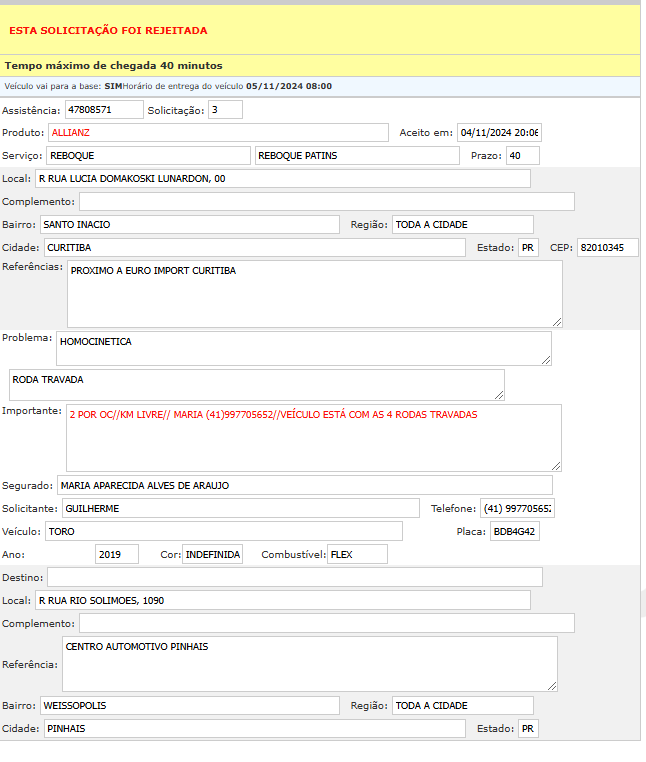Click the destination Cidade field PINHAIS
Screen dimensions: 646x762
(254, 729)
